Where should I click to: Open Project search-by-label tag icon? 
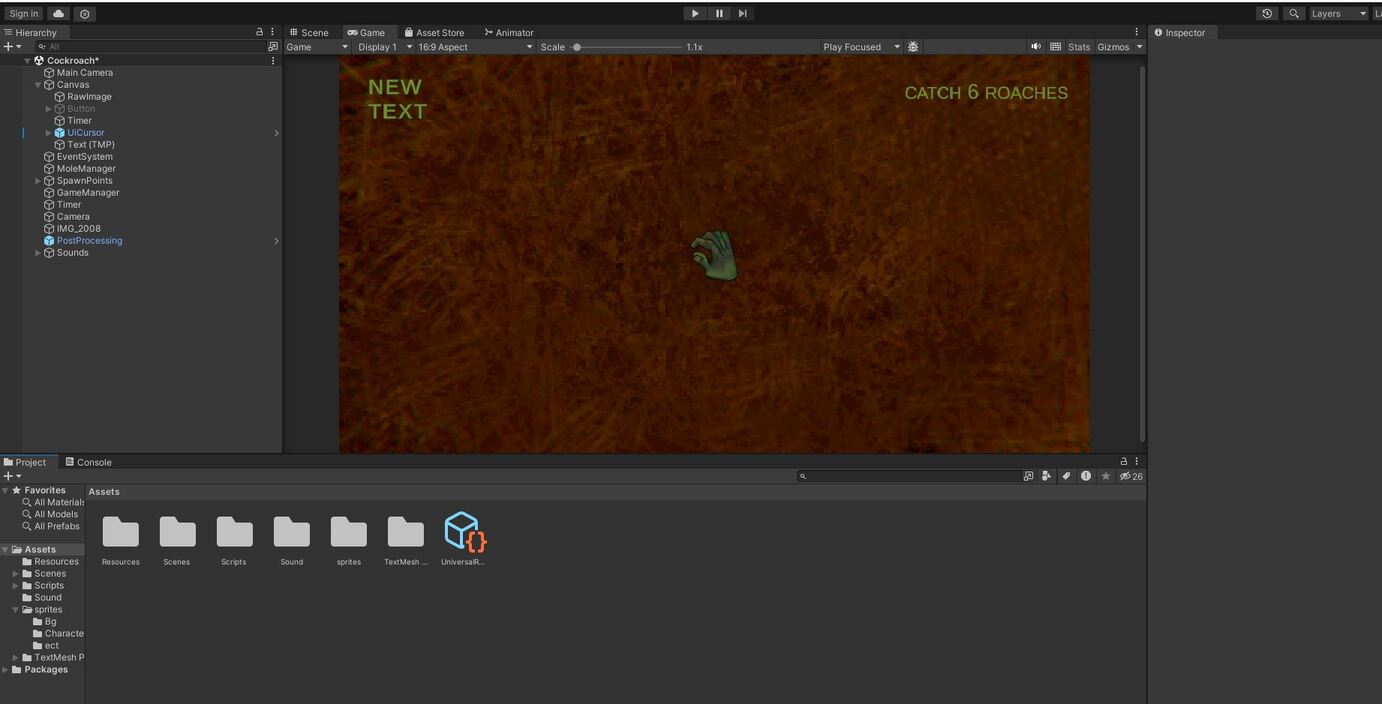pos(1066,476)
